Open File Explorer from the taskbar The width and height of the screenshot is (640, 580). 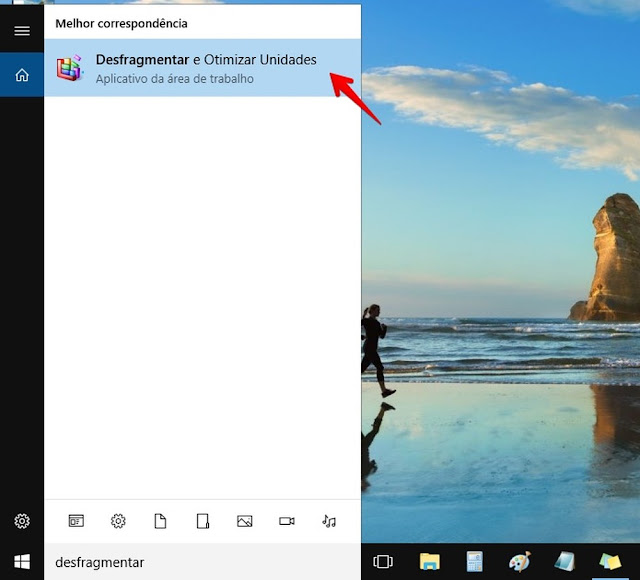coord(429,562)
